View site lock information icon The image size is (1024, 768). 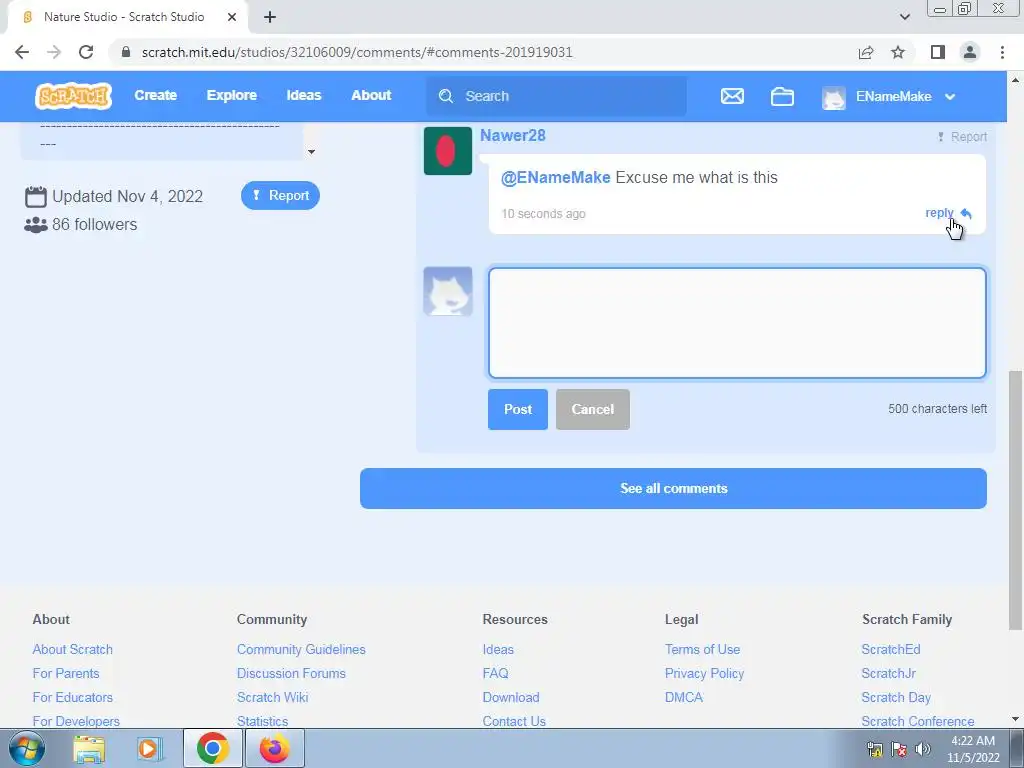[126, 52]
